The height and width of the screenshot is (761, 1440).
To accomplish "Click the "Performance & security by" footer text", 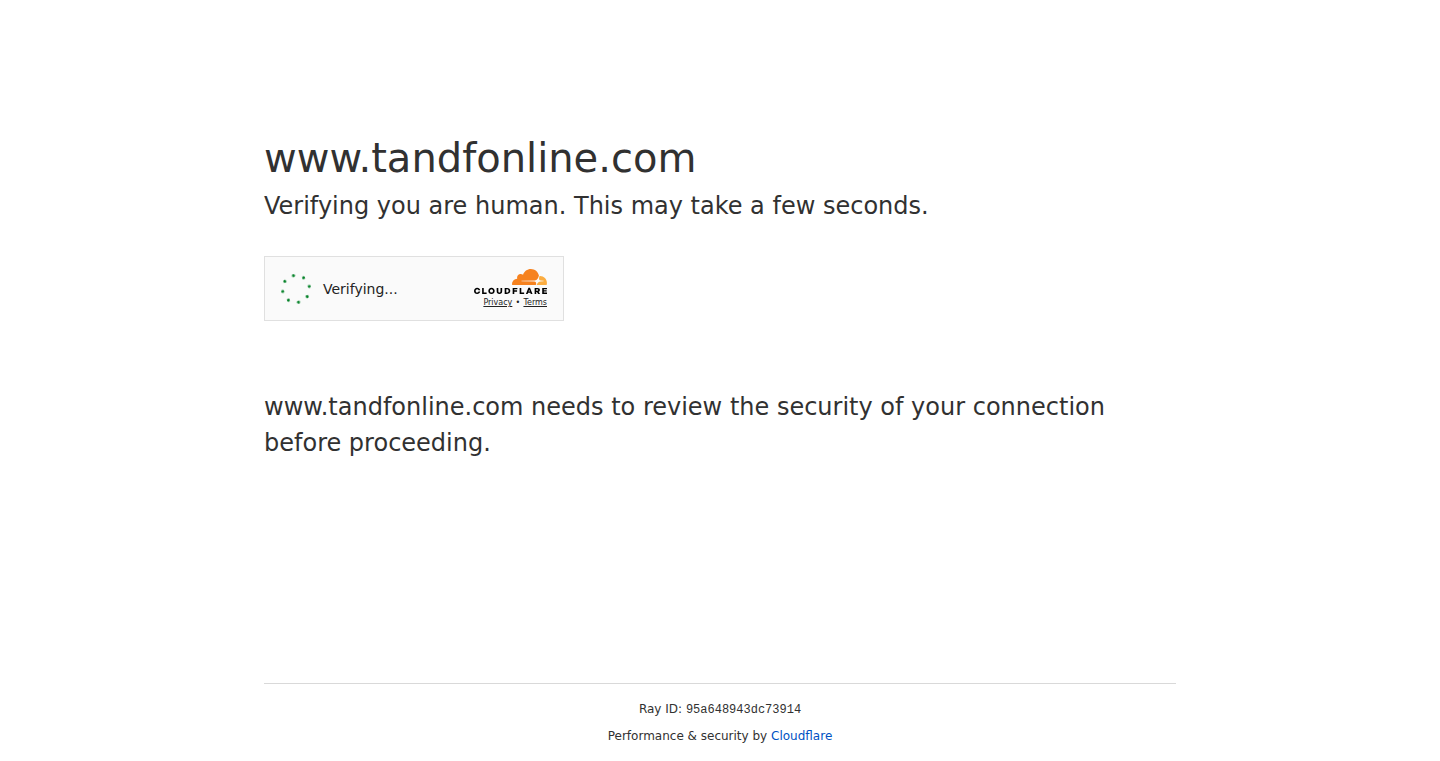I will click(x=687, y=736).
